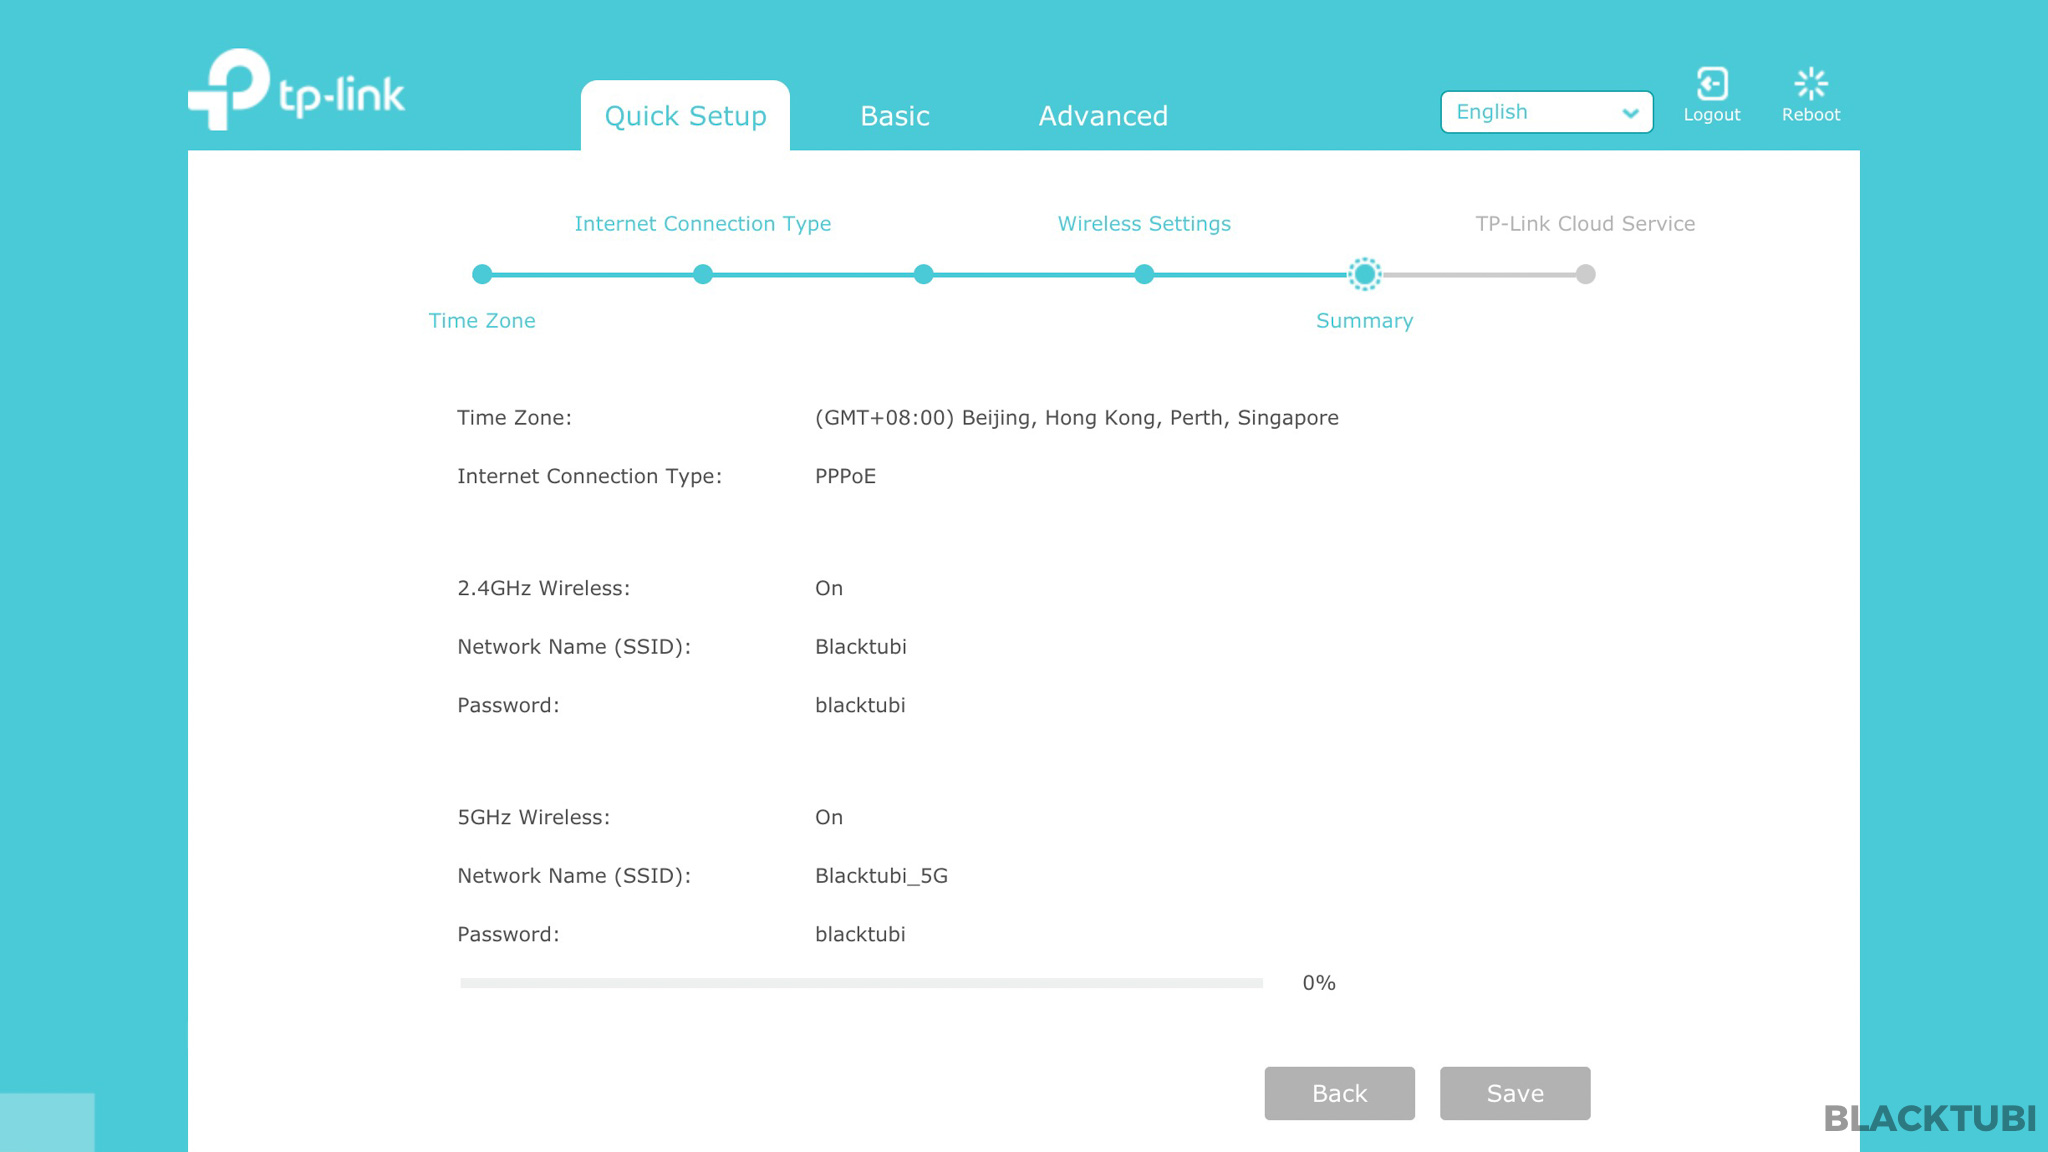Viewport: 2048px width, 1152px height.
Task: Click the Internet Connection Type step dot
Action: [x=703, y=274]
